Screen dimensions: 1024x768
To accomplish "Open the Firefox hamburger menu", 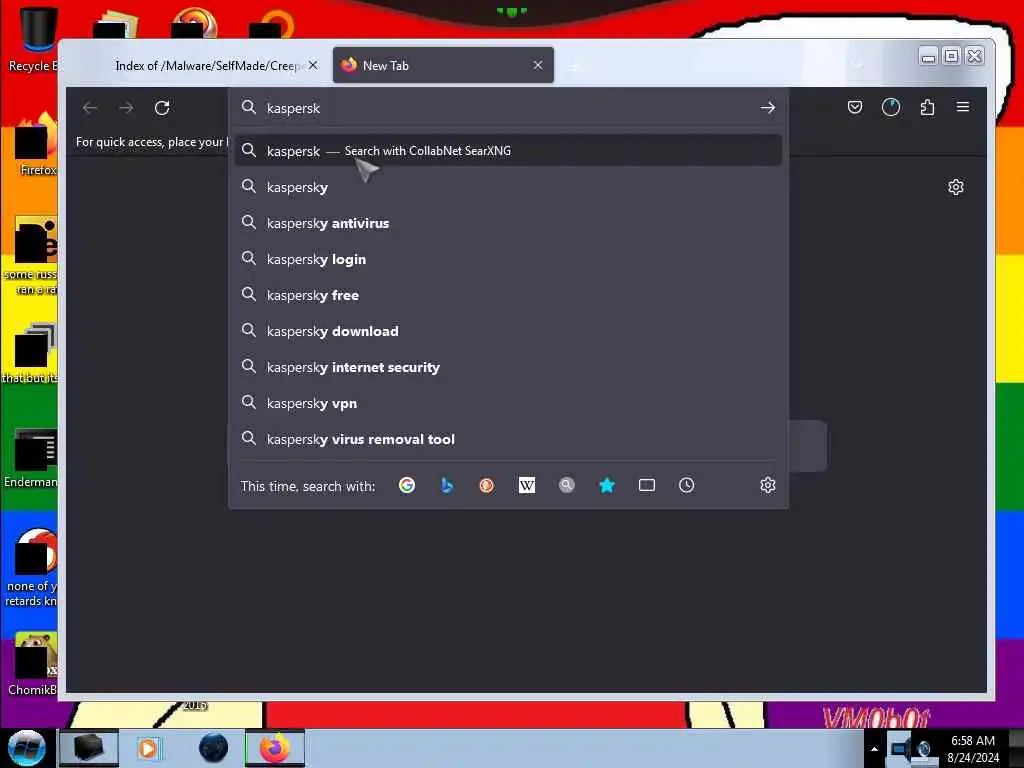I will tap(963, 107).
